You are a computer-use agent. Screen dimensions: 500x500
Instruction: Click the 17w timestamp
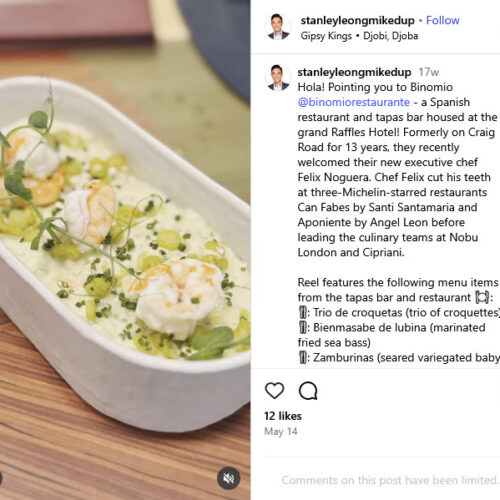click(429, 72)
